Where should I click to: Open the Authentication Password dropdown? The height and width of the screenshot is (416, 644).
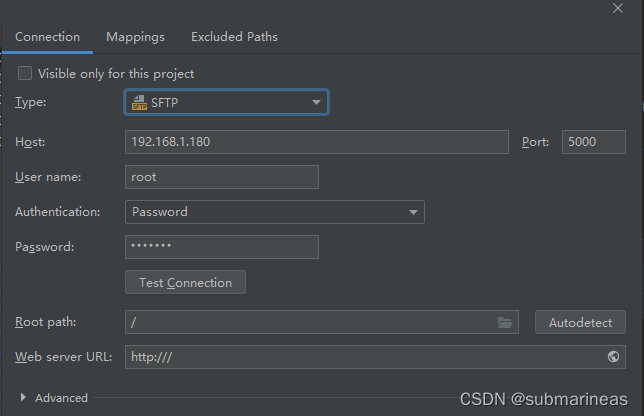[275, 212]
